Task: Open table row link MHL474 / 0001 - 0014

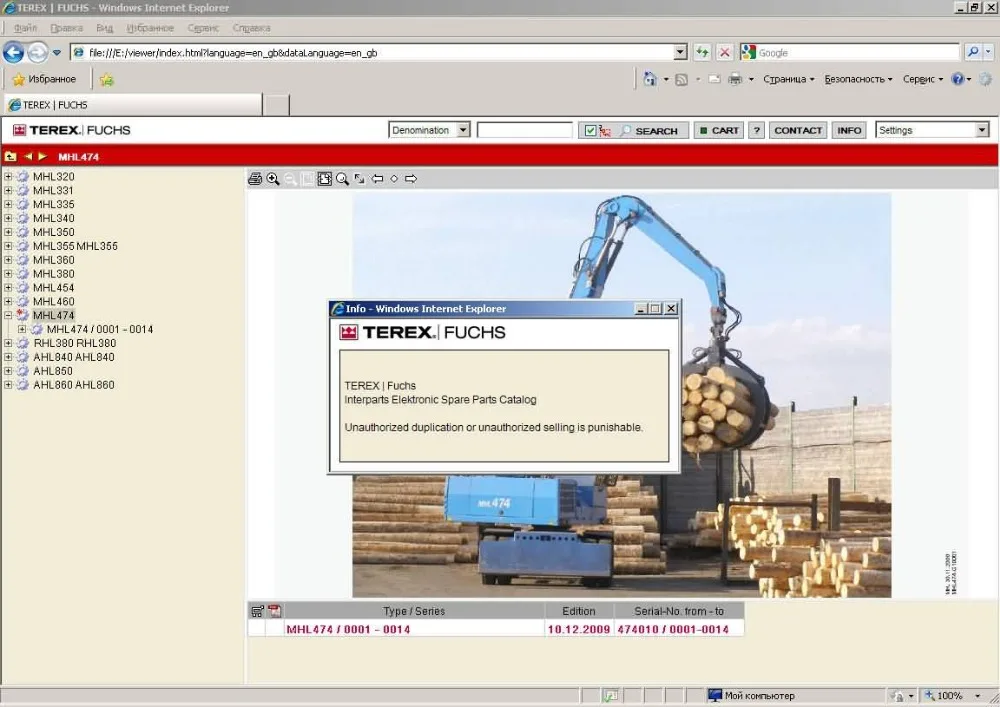Action: click(x=348, y=629)
